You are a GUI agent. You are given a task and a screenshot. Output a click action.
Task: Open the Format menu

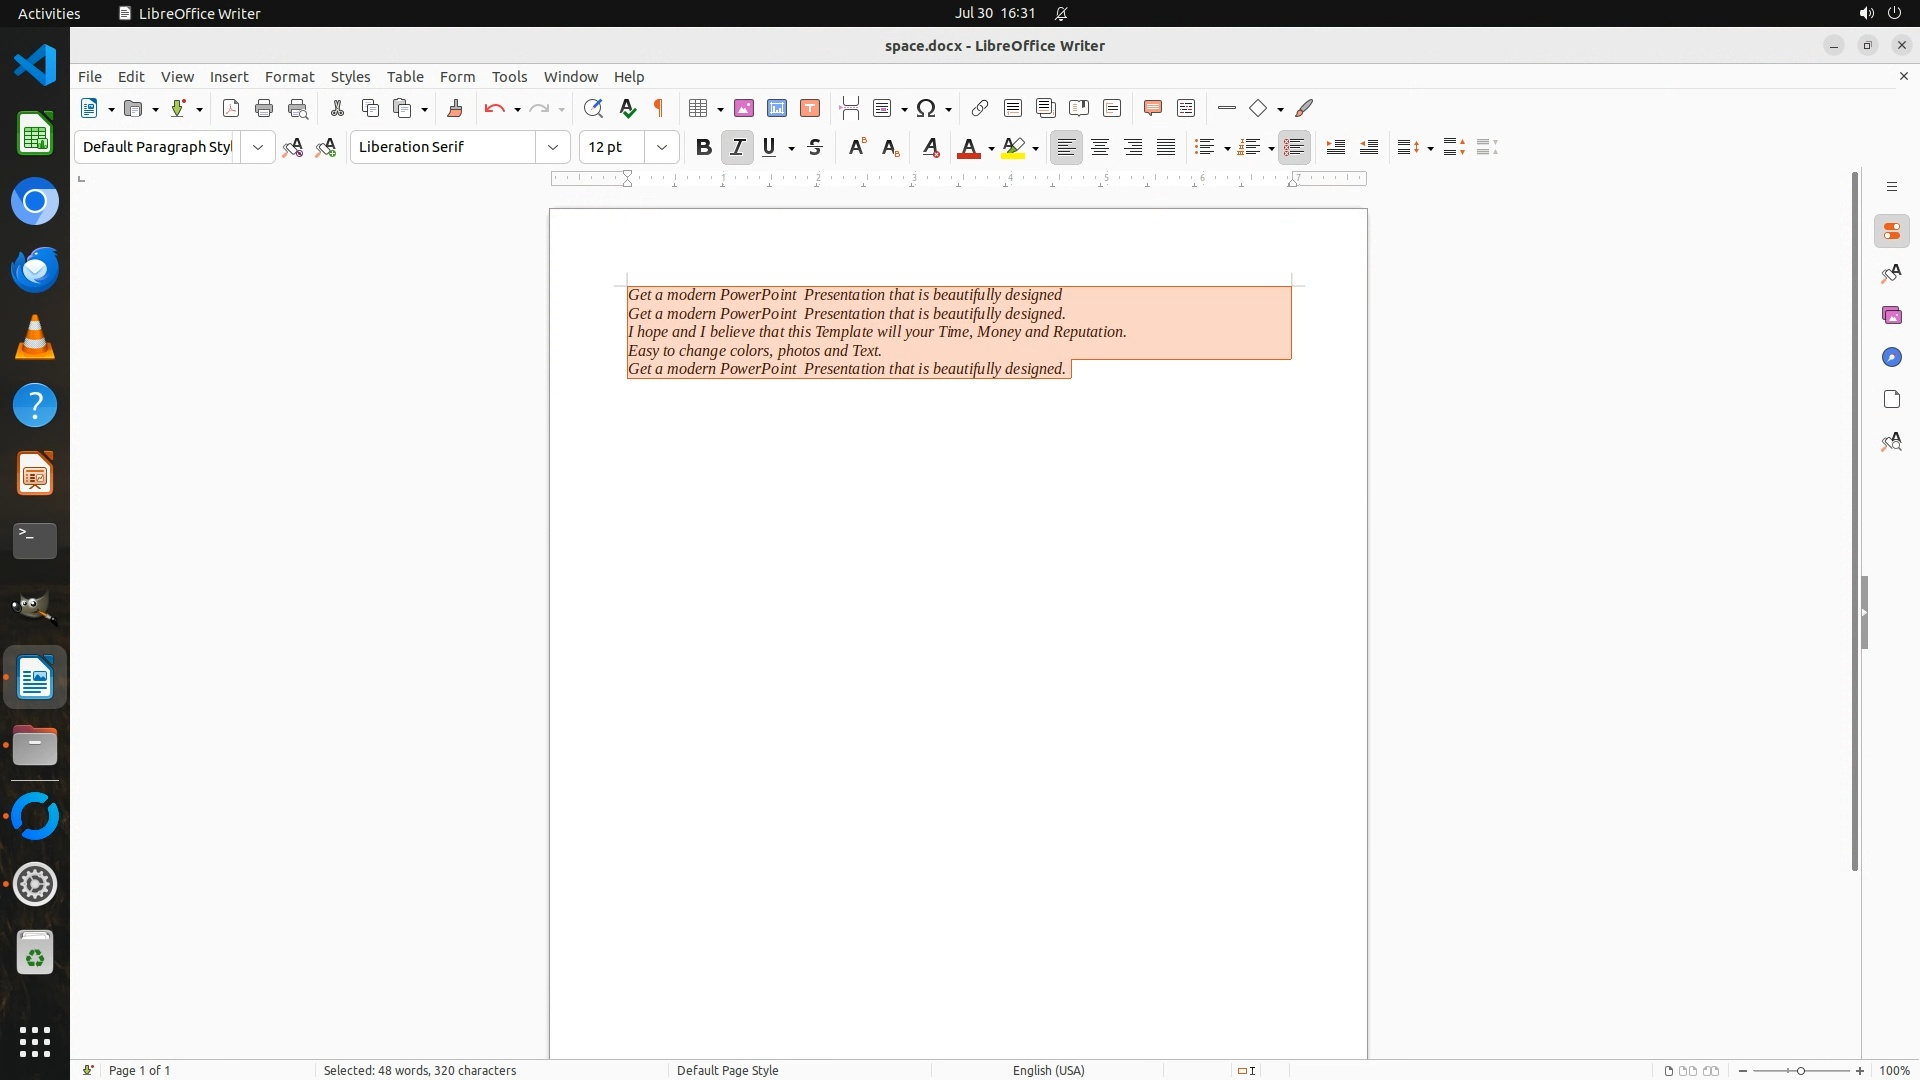(289, 77)
